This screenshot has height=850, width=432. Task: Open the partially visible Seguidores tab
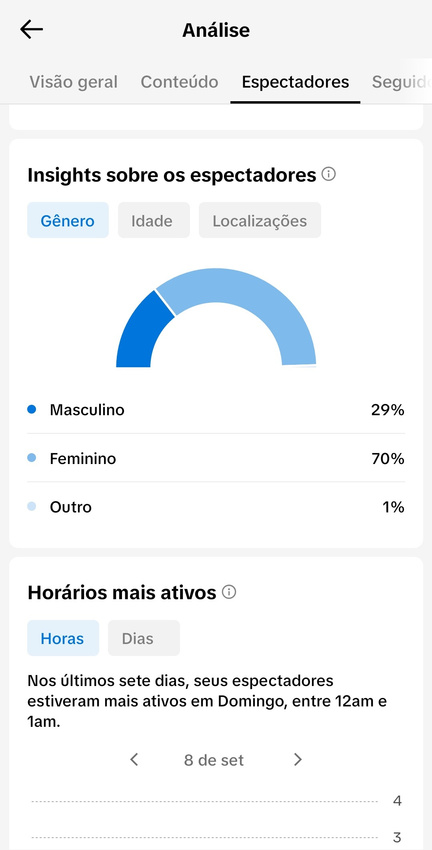401,82
